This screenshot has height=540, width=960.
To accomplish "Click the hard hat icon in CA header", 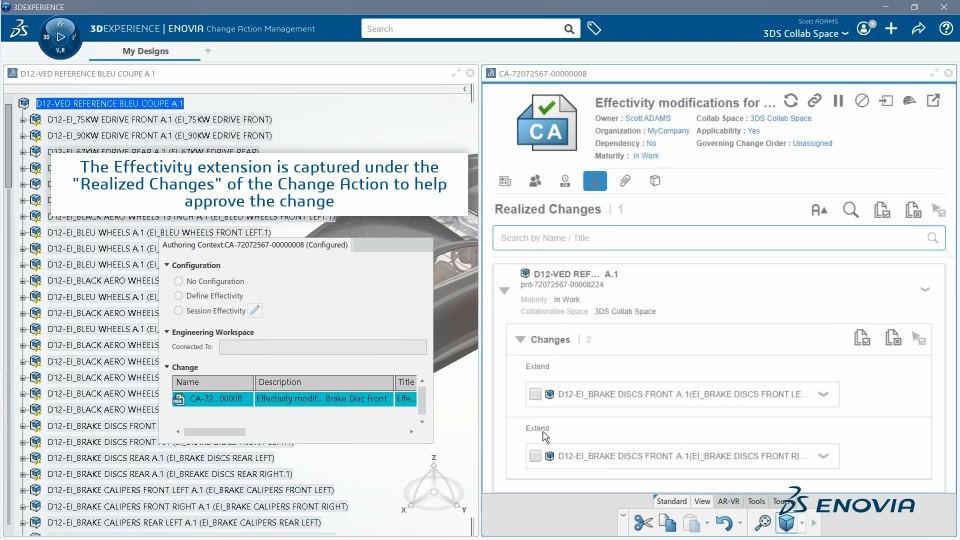I will [909, 100].
